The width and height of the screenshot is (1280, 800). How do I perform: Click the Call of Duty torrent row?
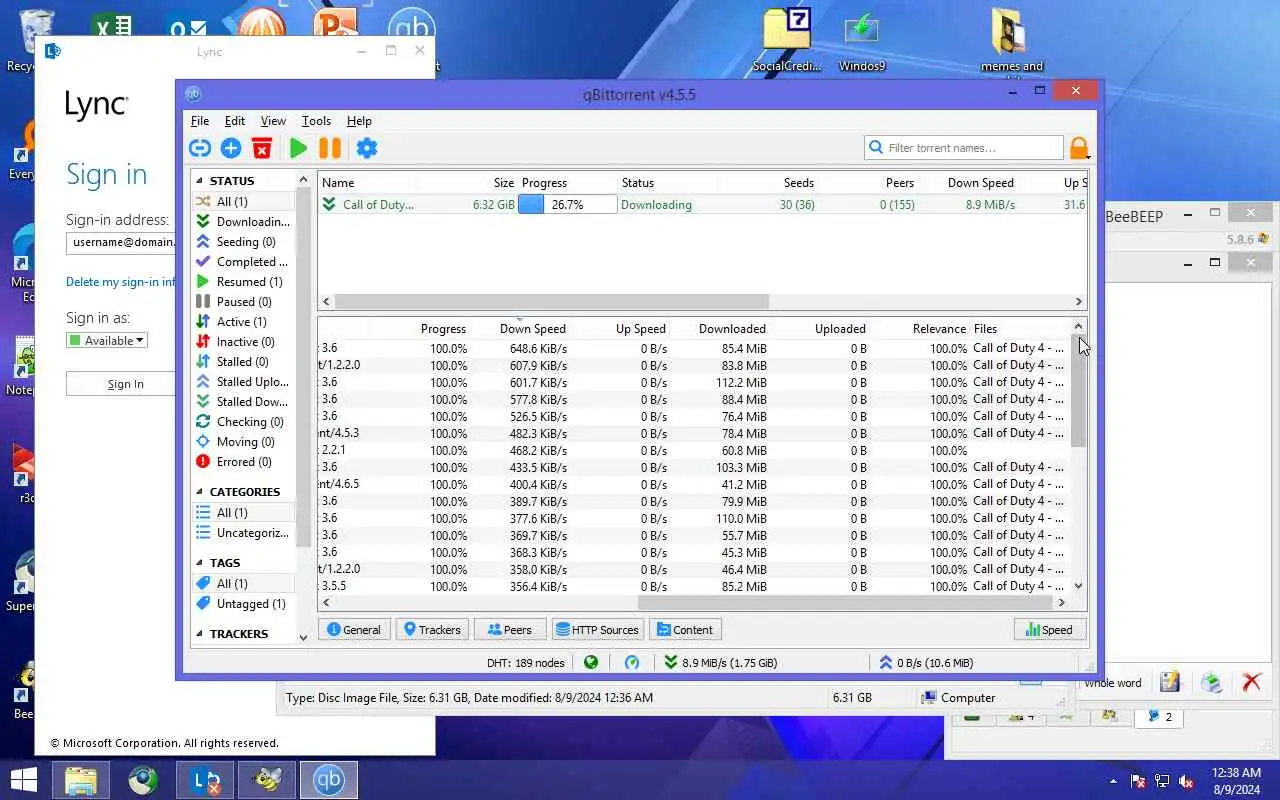(x=702, y=205)
